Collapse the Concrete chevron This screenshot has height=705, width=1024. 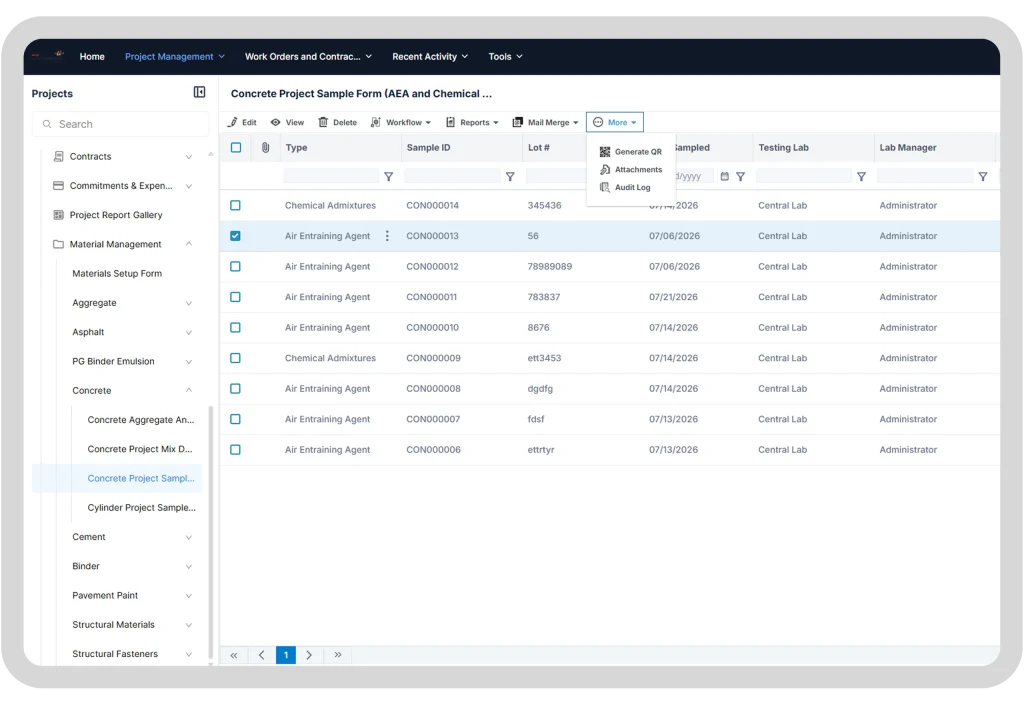[x=189, y=390]
